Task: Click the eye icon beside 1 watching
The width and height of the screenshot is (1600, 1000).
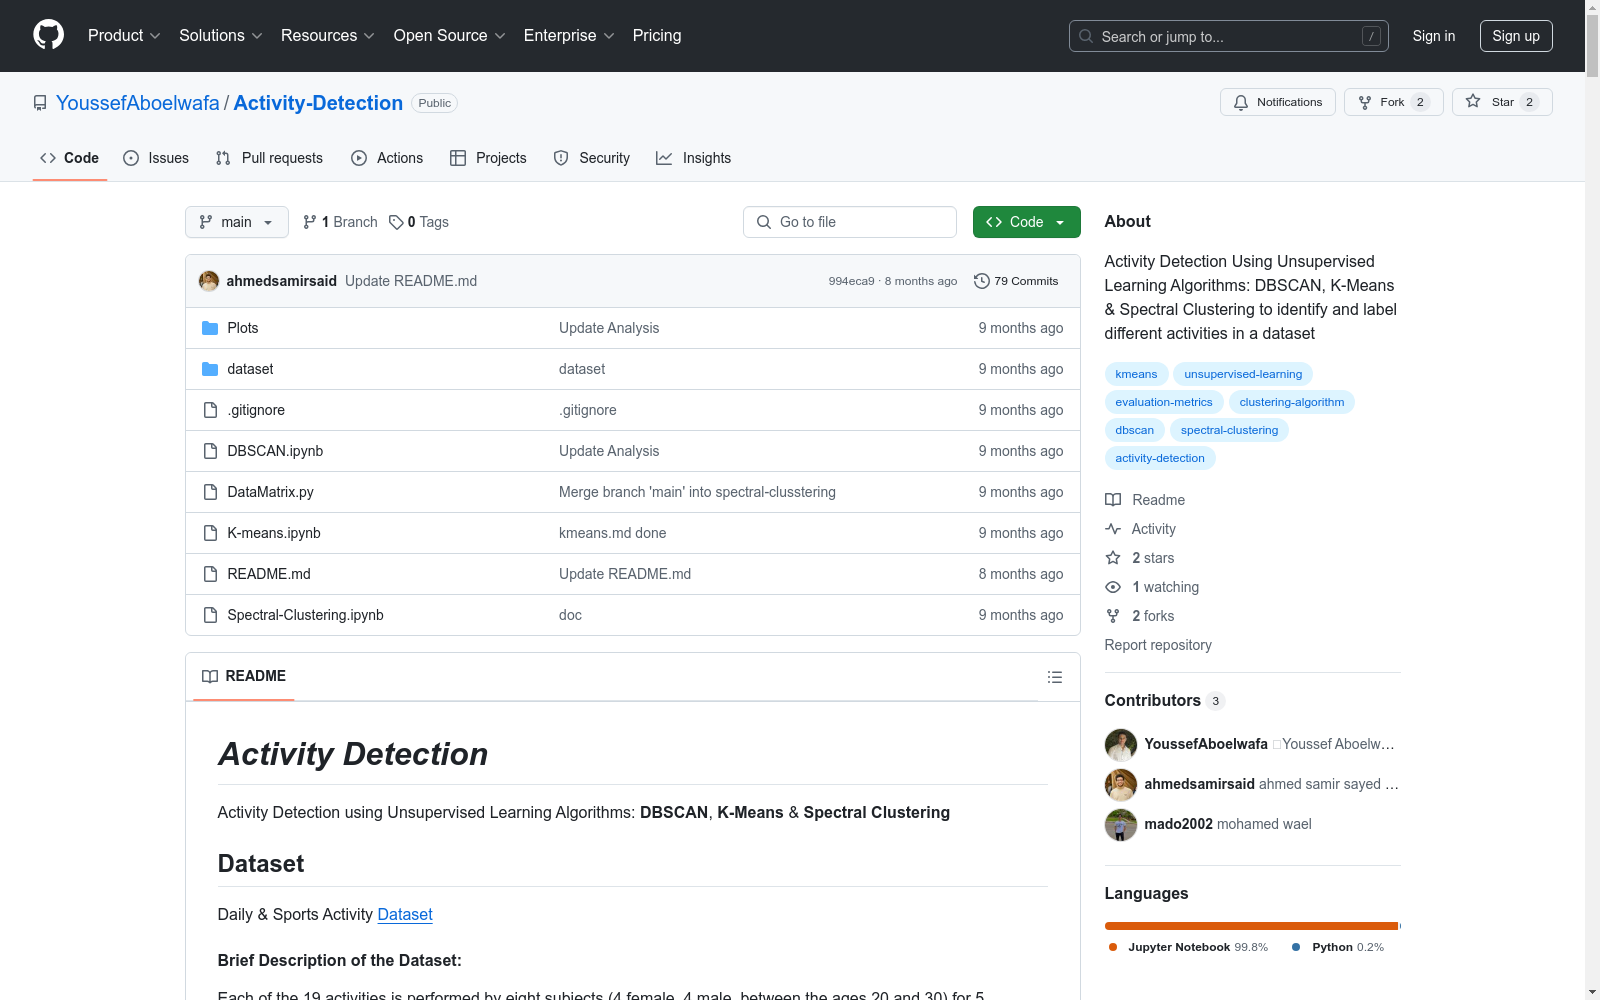Action: [1113, 587]
